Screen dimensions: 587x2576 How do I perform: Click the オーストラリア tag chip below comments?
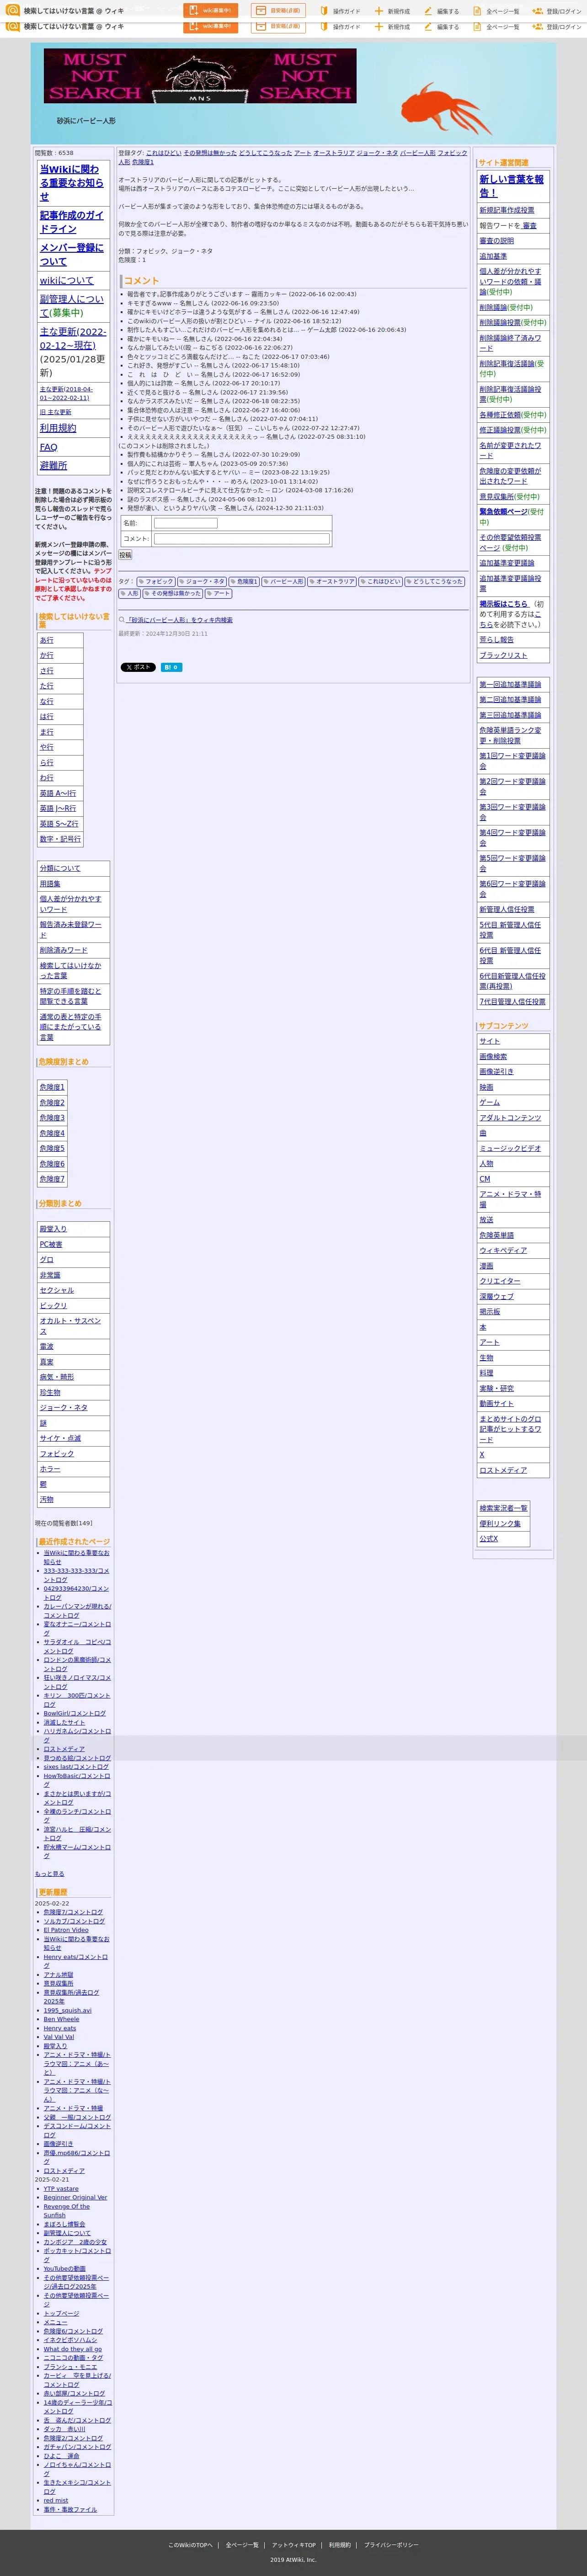click(332, 581)
